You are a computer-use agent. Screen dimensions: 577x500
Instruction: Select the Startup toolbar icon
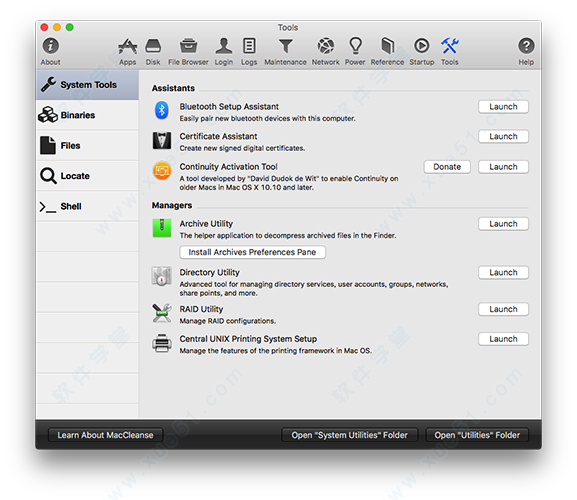point(422,46)
